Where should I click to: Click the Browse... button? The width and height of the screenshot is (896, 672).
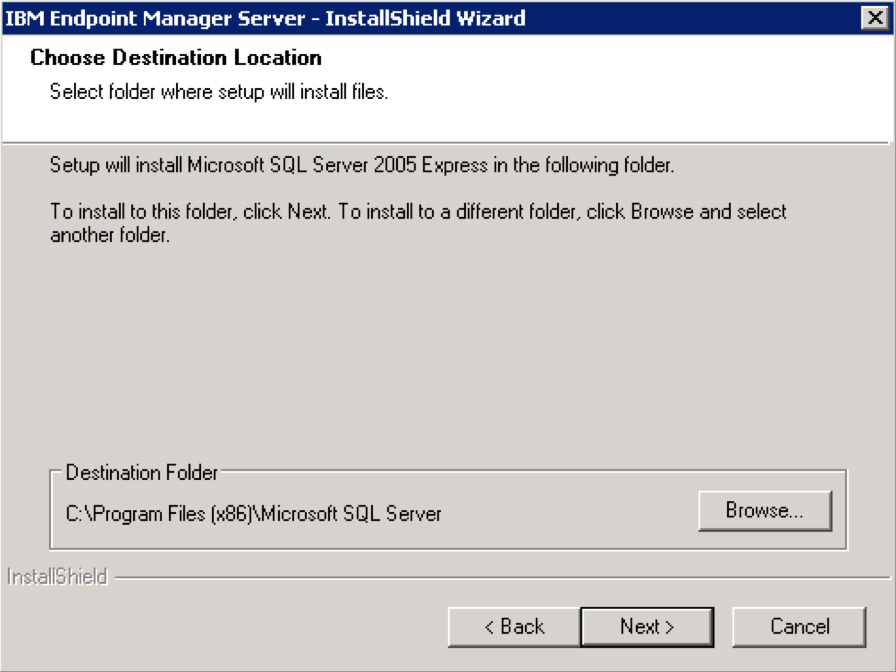(764, 511)
